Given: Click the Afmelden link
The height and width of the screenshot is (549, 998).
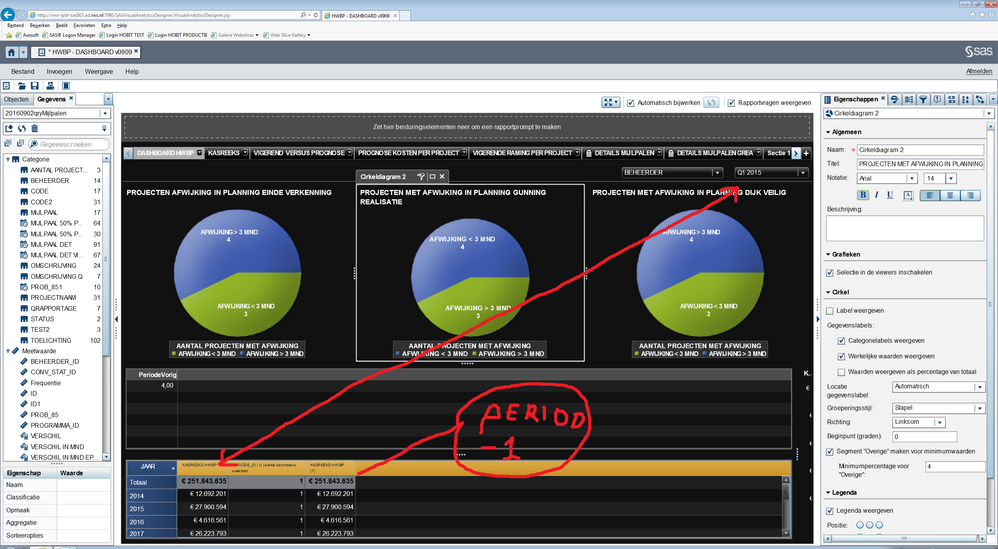Looking at the screenshot, I should point(979,71).
